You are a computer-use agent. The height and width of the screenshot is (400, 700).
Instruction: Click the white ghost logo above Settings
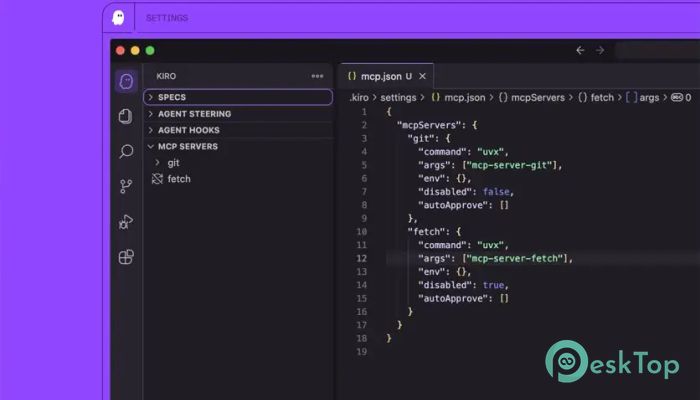[x=118, y=18]
